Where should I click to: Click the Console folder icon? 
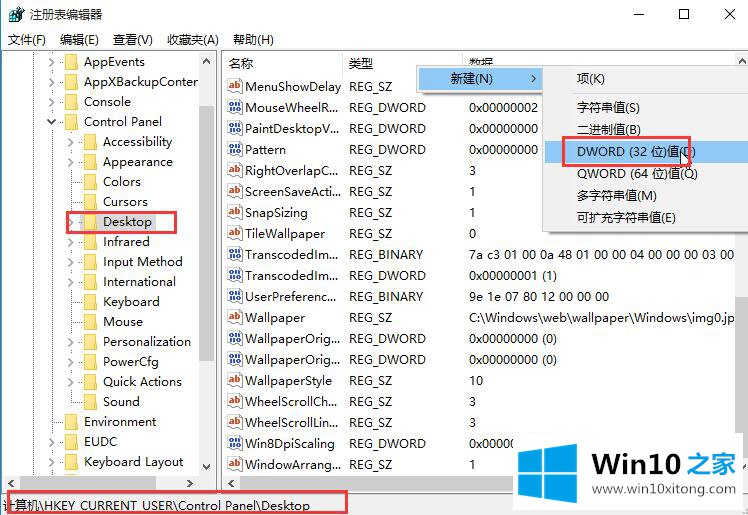(x=71, y=102)
